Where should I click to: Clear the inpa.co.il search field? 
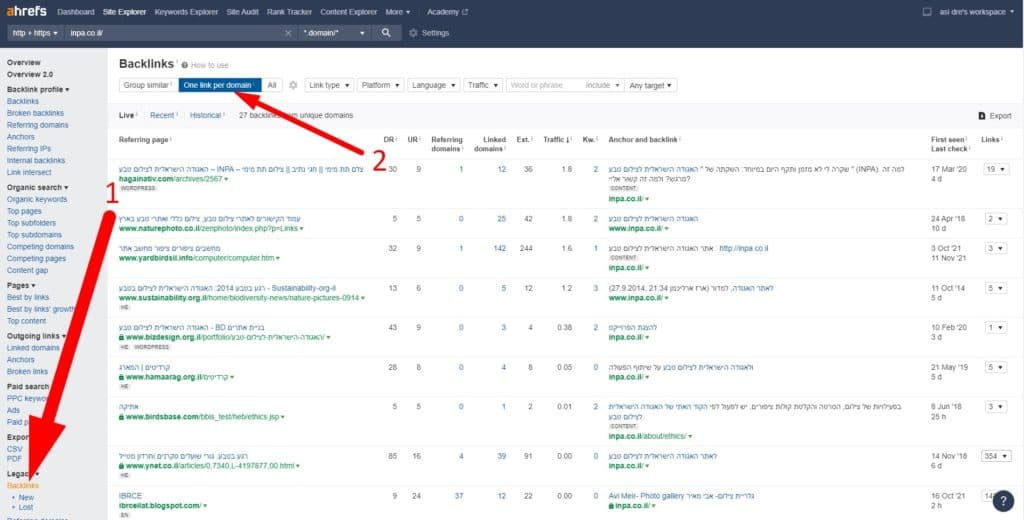click(288, 33)
